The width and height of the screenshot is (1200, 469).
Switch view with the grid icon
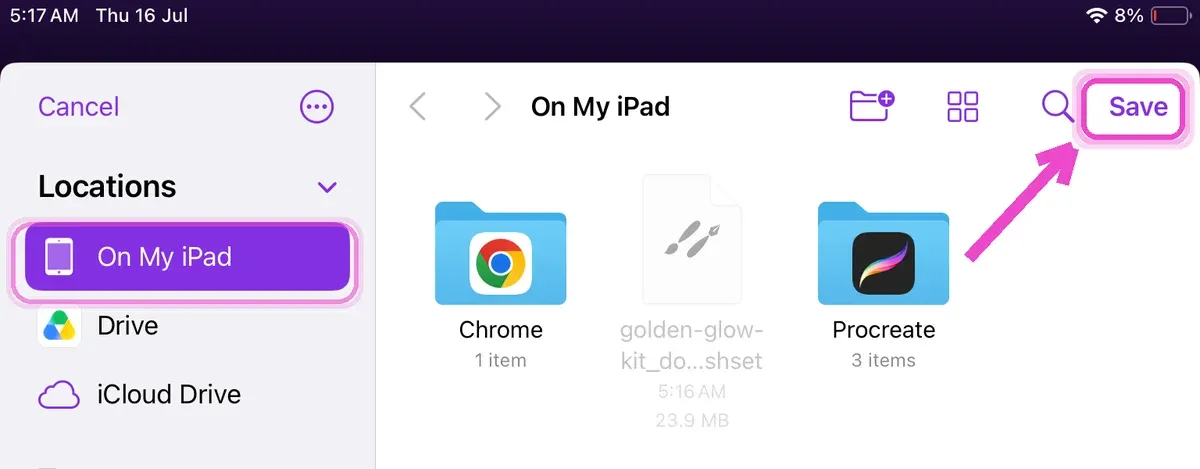962,107
